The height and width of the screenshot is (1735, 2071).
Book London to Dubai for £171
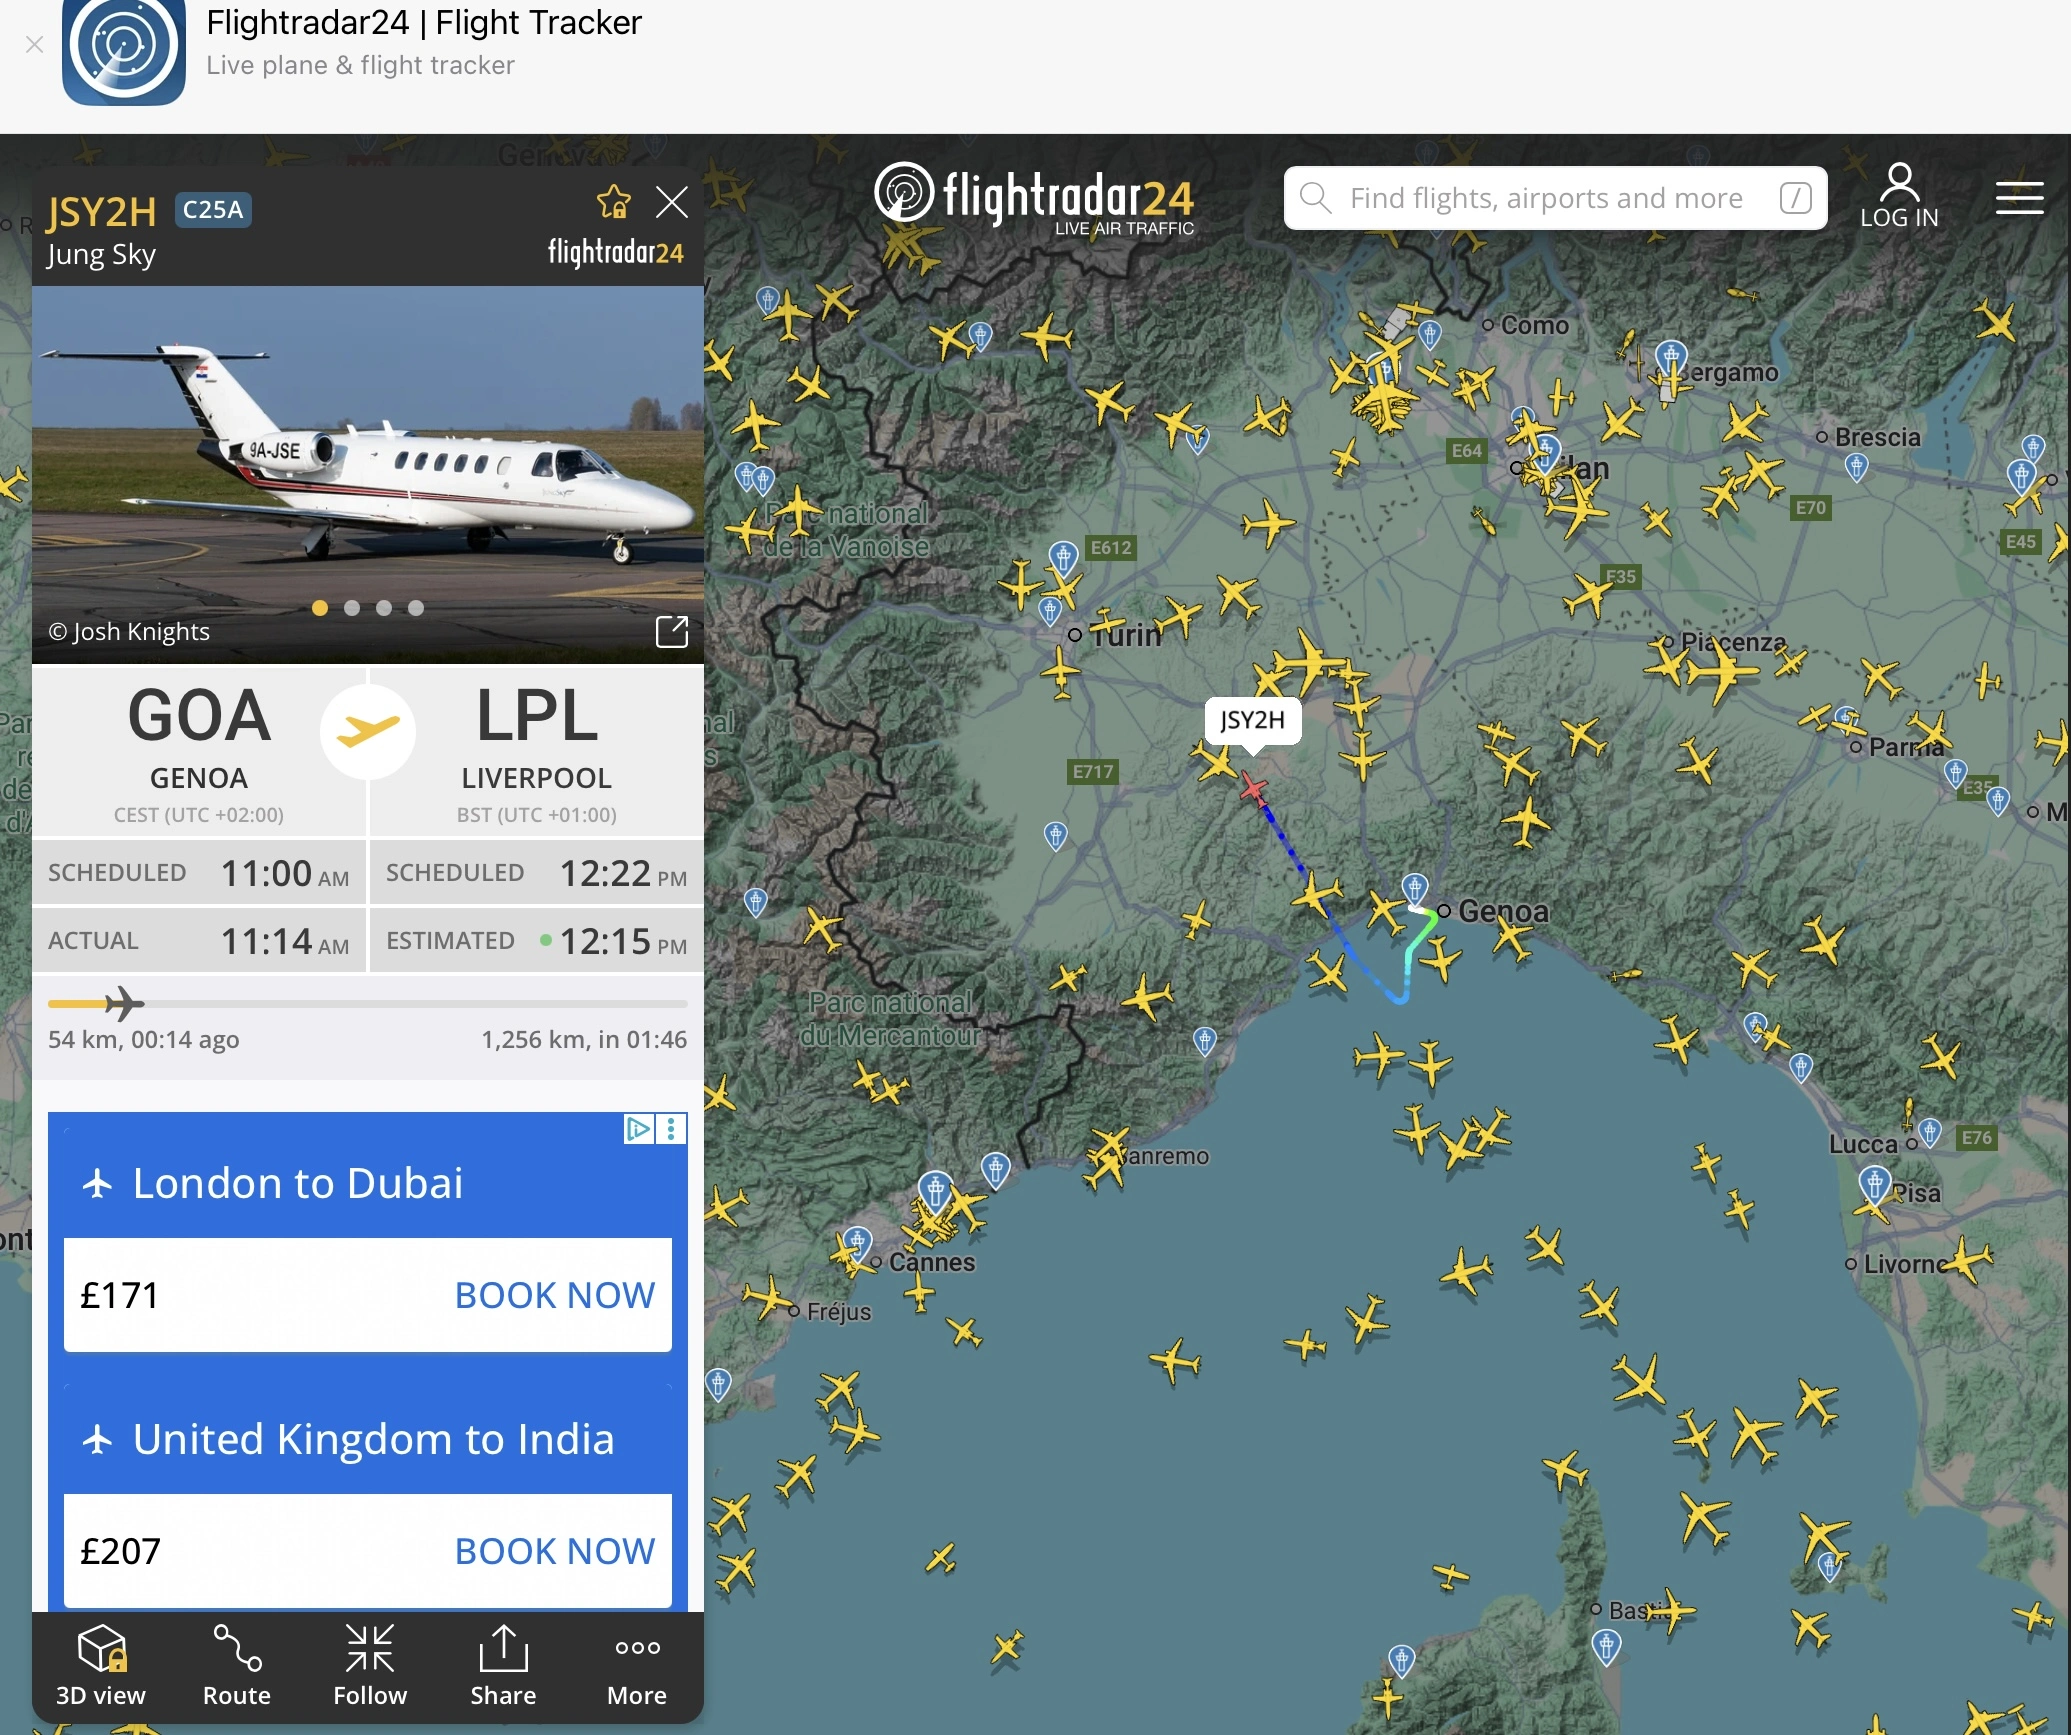(554, 1295)
